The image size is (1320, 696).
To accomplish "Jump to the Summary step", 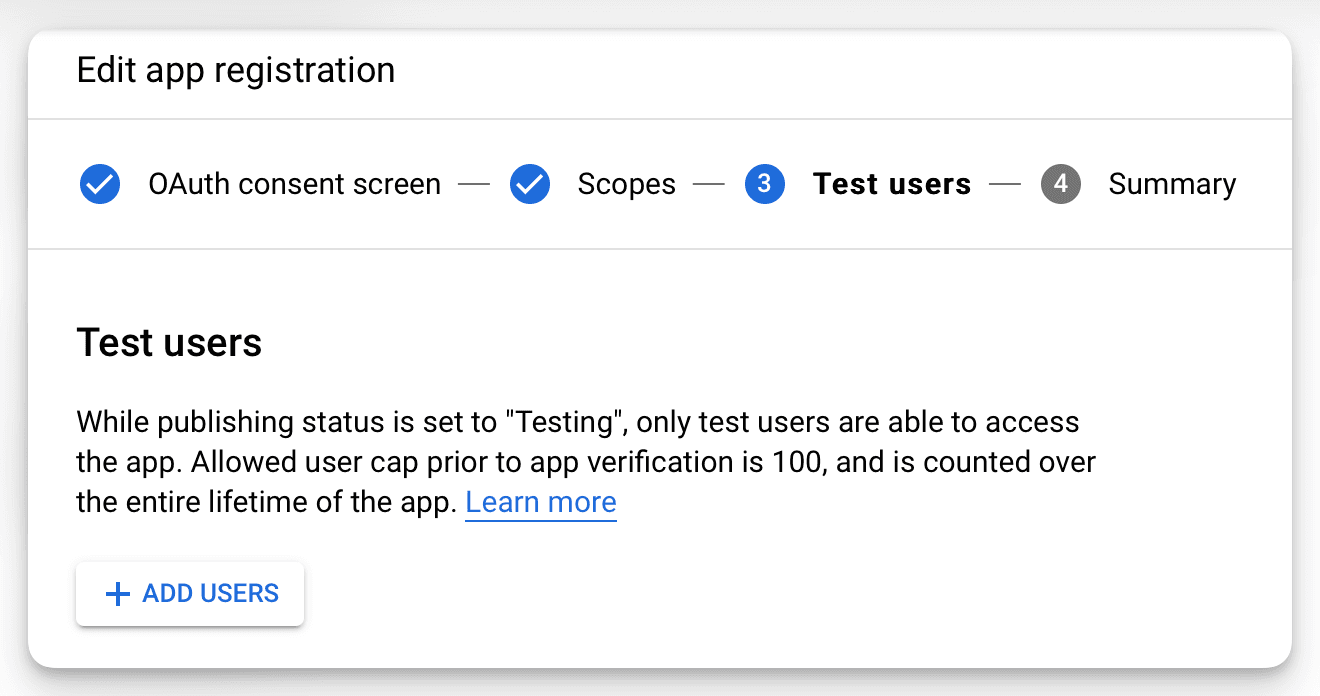I will click(1172, 185).
